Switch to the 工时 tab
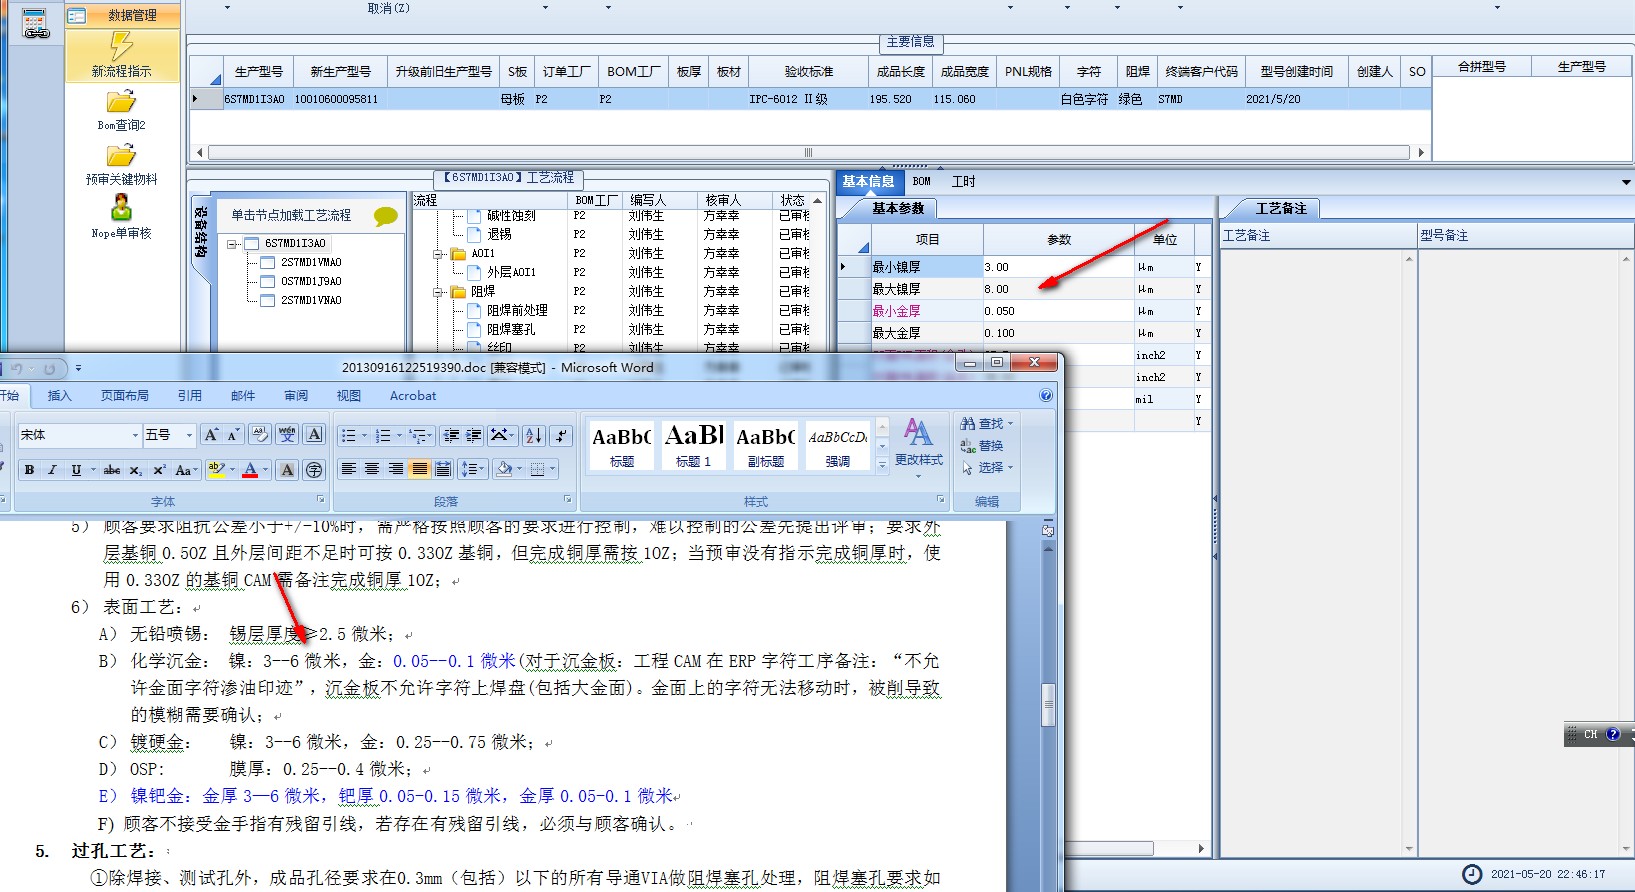 pyautogui.click(x=963, y=182)
